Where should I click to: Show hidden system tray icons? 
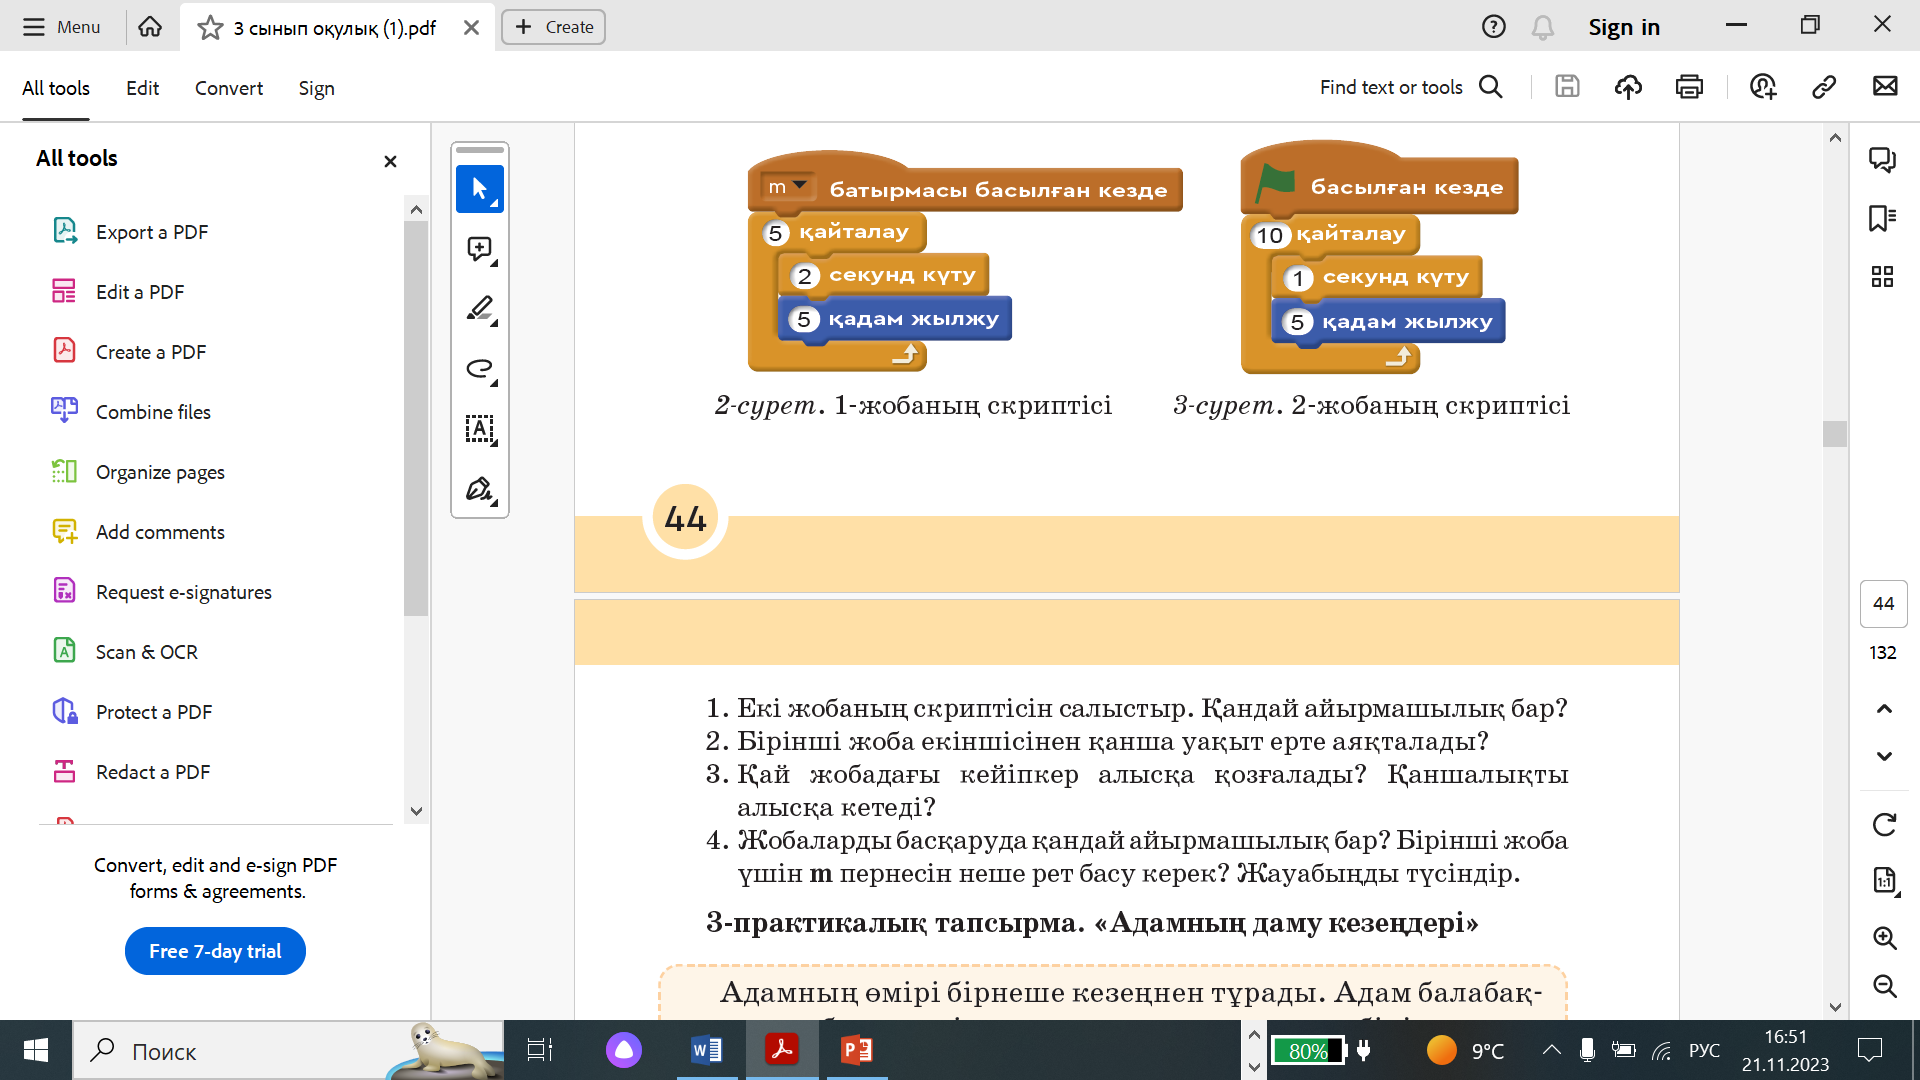[1551, 1050]
